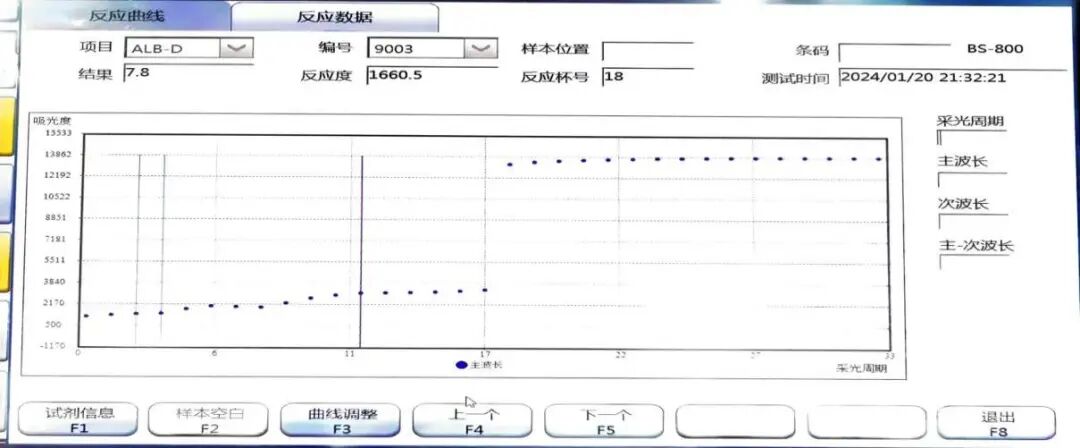The image size is (1080, 448).
Task: Go to next curve with 下一个 F5
Action: (604, 420)
